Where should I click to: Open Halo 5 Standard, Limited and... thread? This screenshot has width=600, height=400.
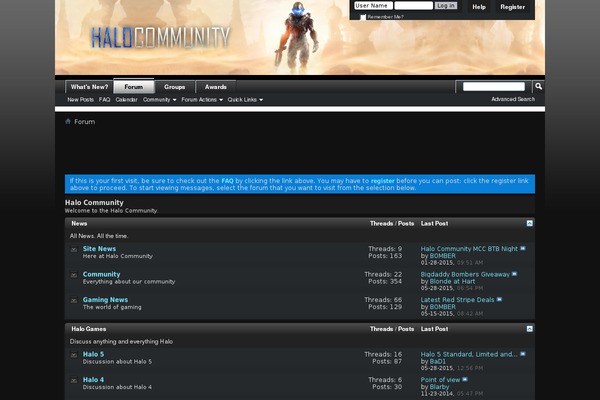click(x=469, y=354)
